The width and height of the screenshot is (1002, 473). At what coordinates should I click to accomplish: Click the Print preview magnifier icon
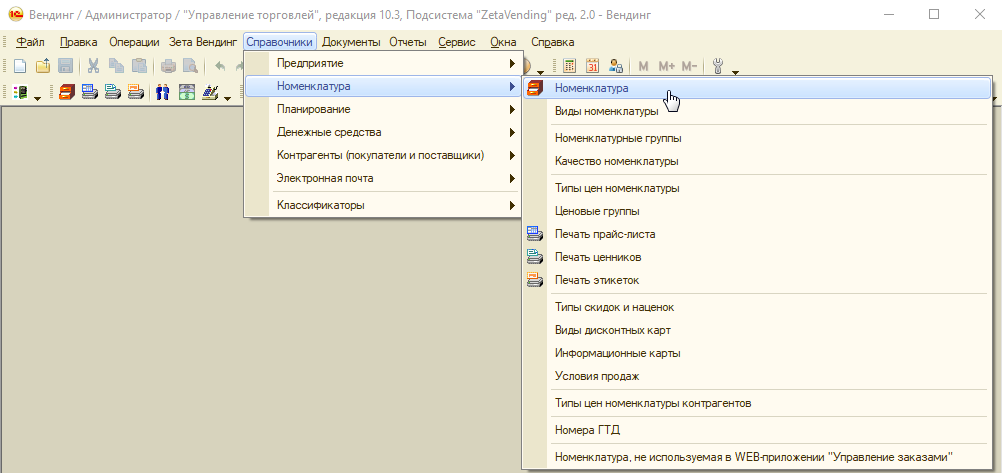pyautogui.click(x=190, y=66)
